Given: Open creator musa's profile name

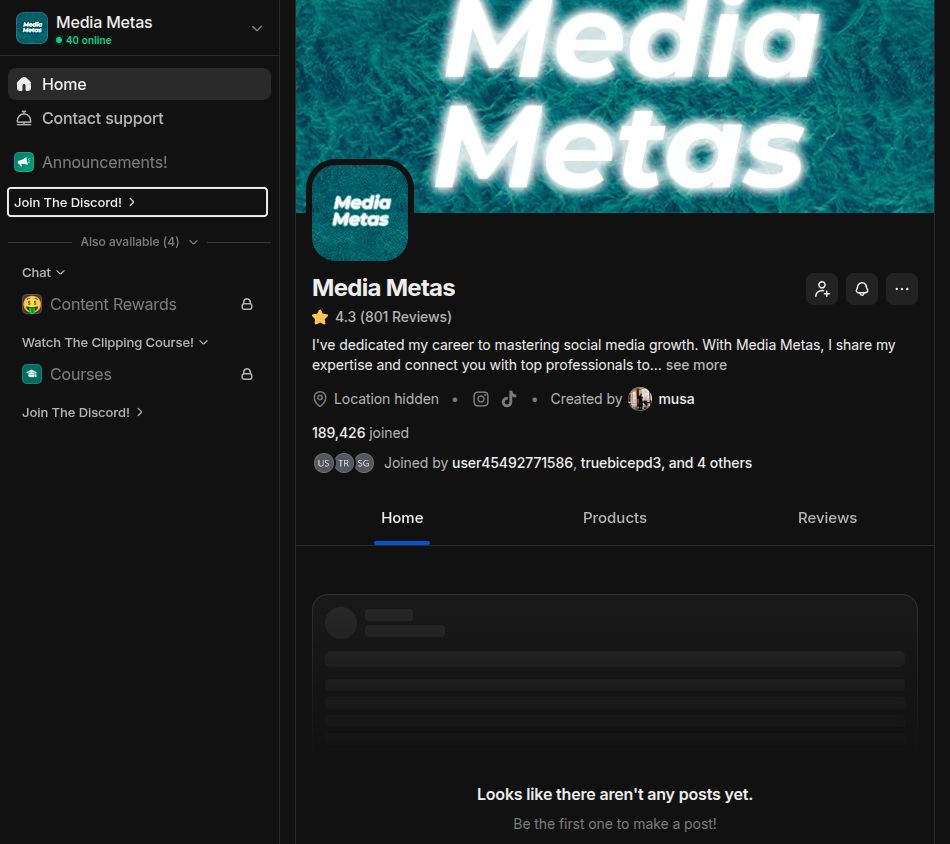Looking at the screenshot, I should pos(676,399).
